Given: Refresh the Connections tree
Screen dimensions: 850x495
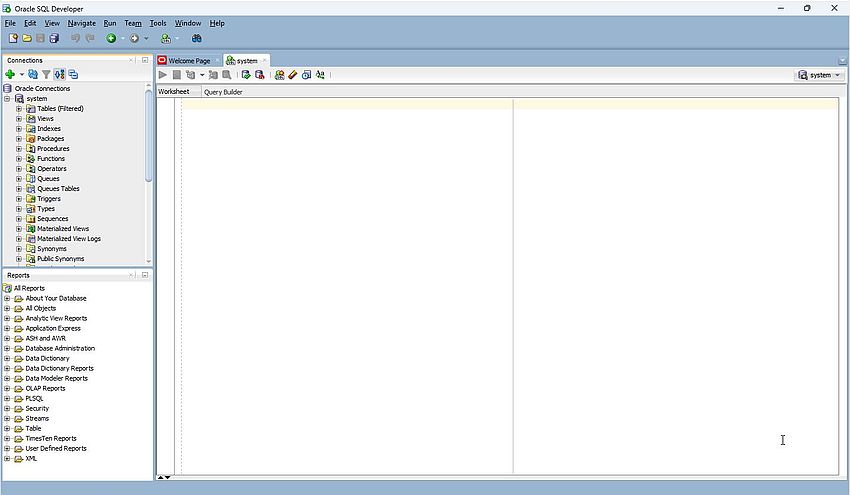Looking at the screenshot, I should click(x=33, y=74).
